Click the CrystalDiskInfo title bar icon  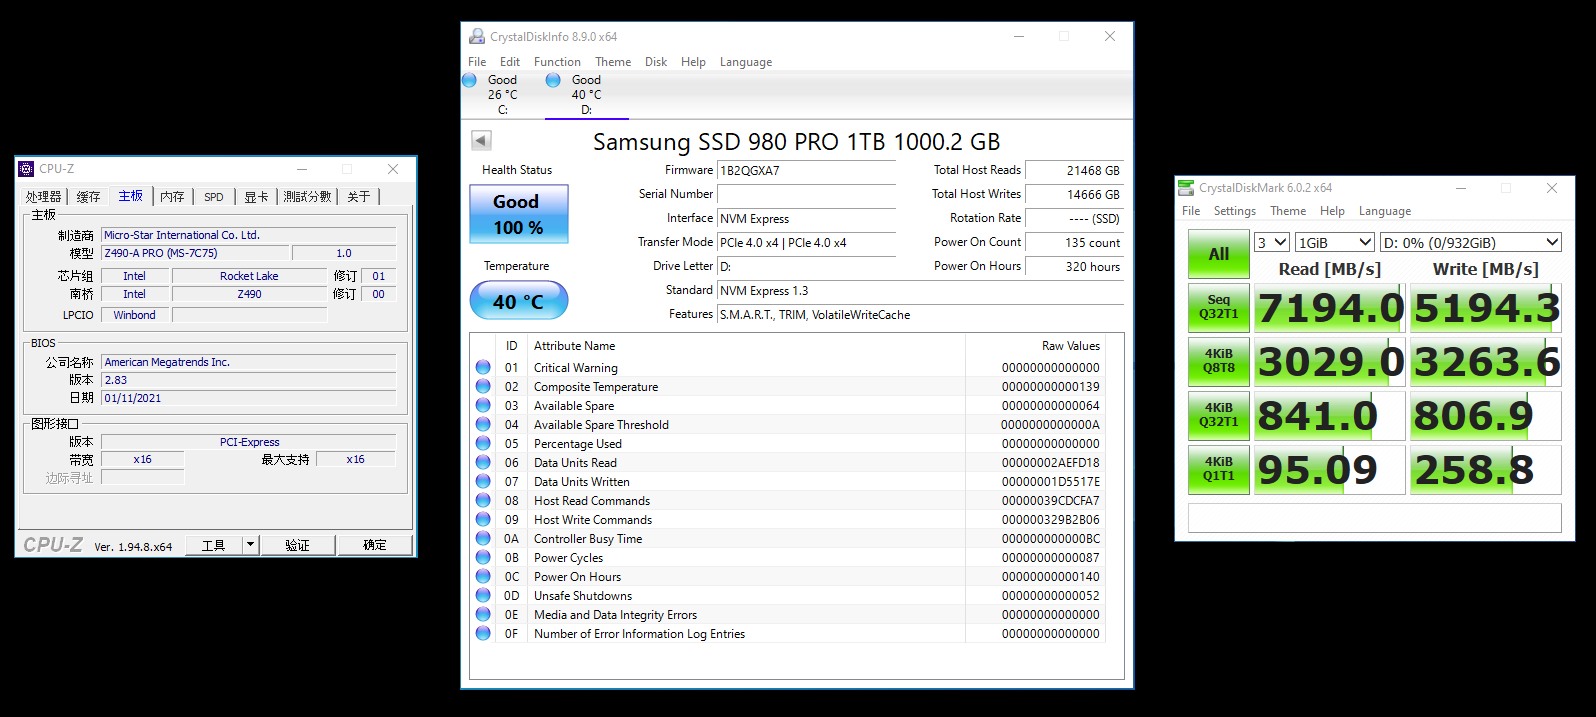tap(477, 37)
